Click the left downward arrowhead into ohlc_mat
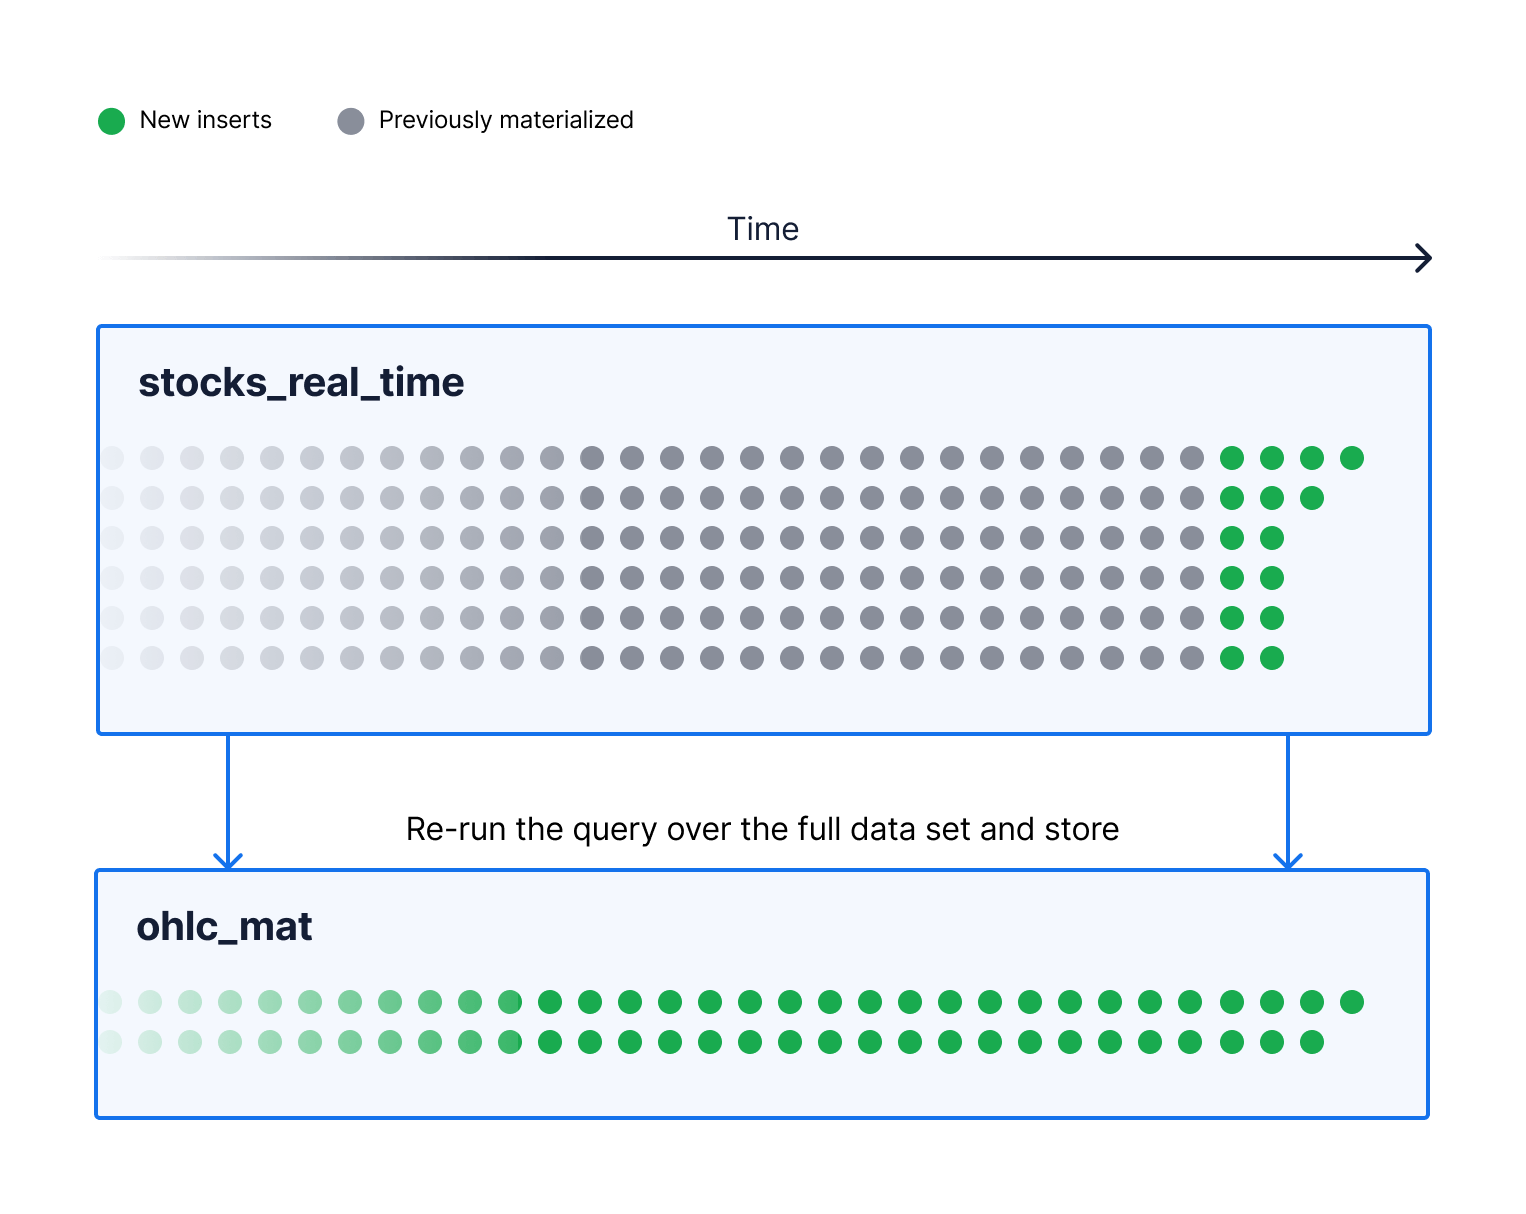This screenshot has width=1526, height=1214. (x=228, y=859)
